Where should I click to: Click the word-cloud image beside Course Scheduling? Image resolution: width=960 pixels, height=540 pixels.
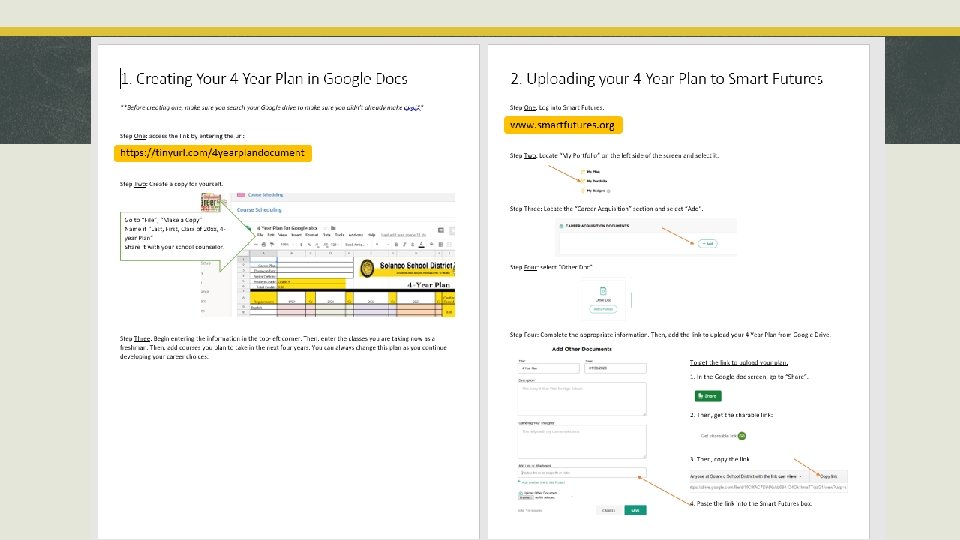click(211, 203)
